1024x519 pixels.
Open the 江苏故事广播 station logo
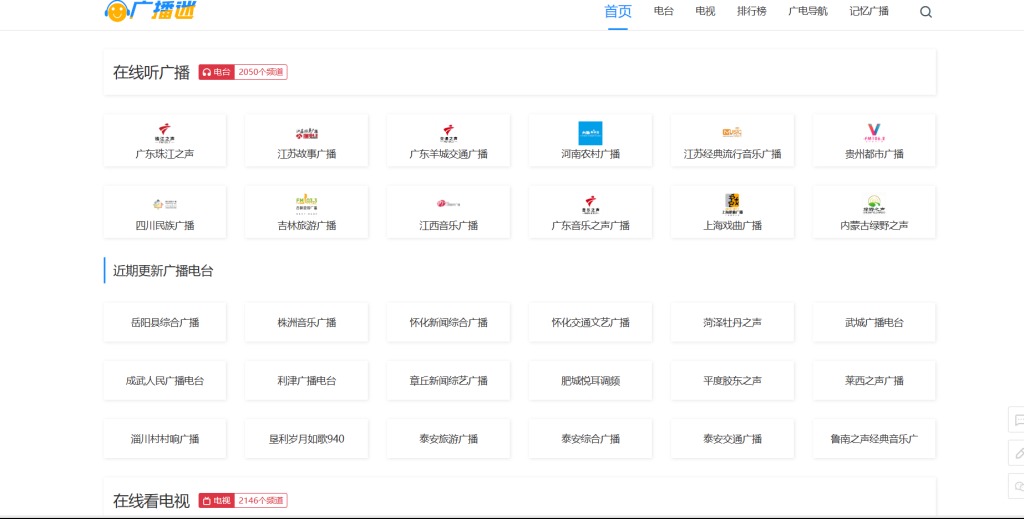306,133
